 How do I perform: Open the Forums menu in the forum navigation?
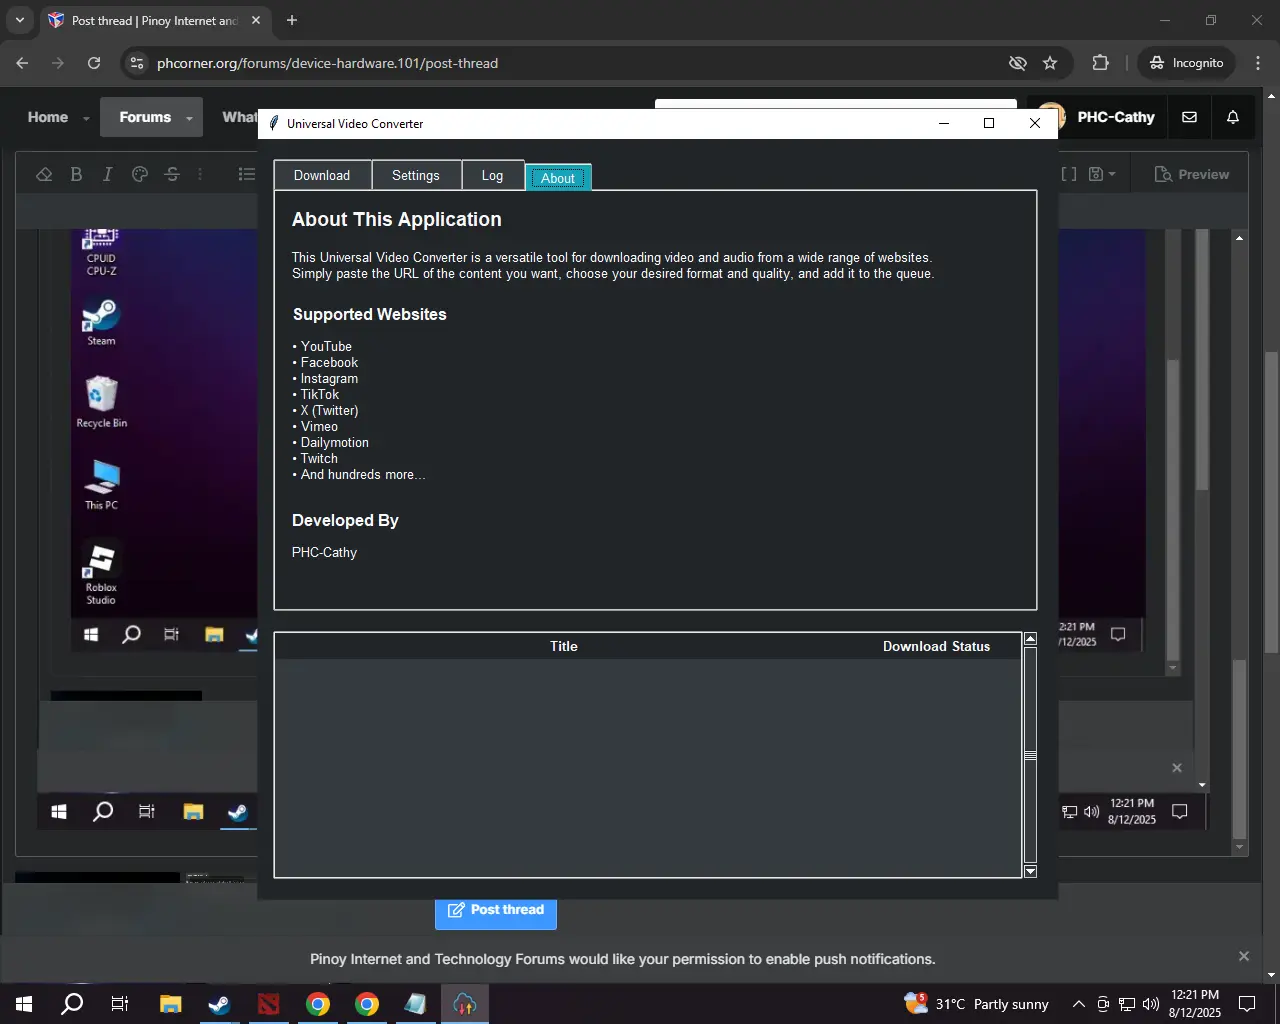(x=145, y=117)
